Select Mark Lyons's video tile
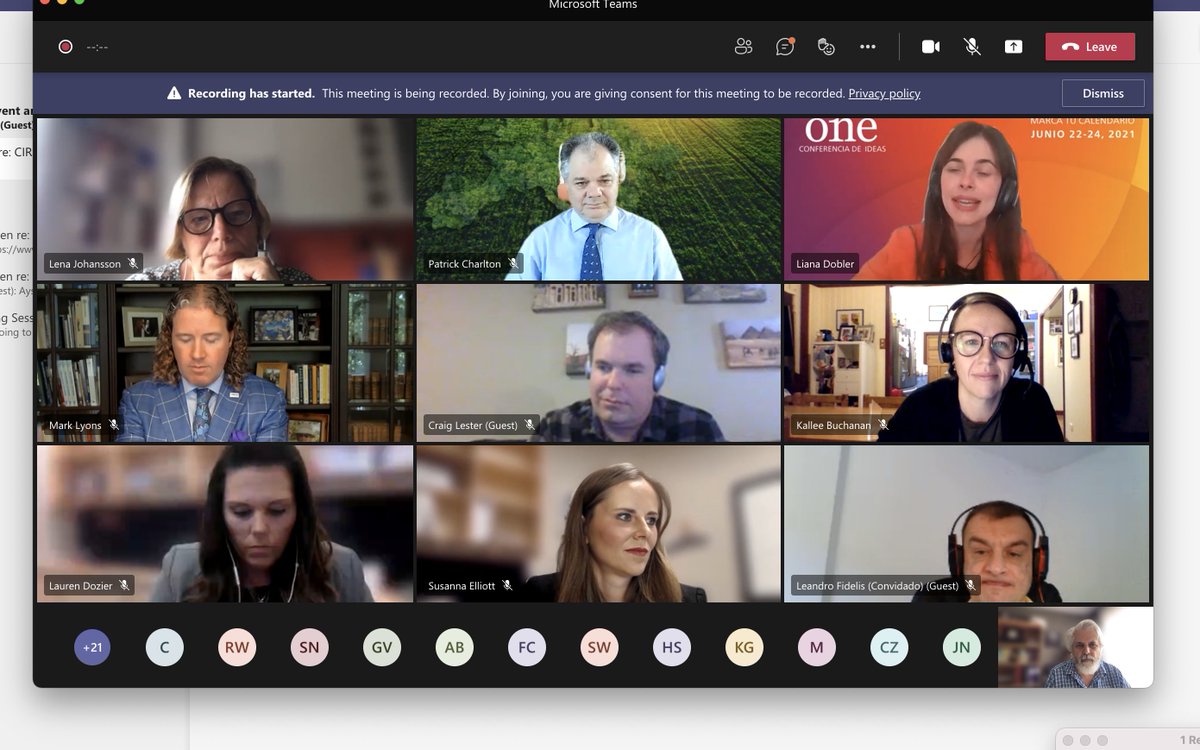Screen dimensions: 1200x750 [x=225, y=362]
